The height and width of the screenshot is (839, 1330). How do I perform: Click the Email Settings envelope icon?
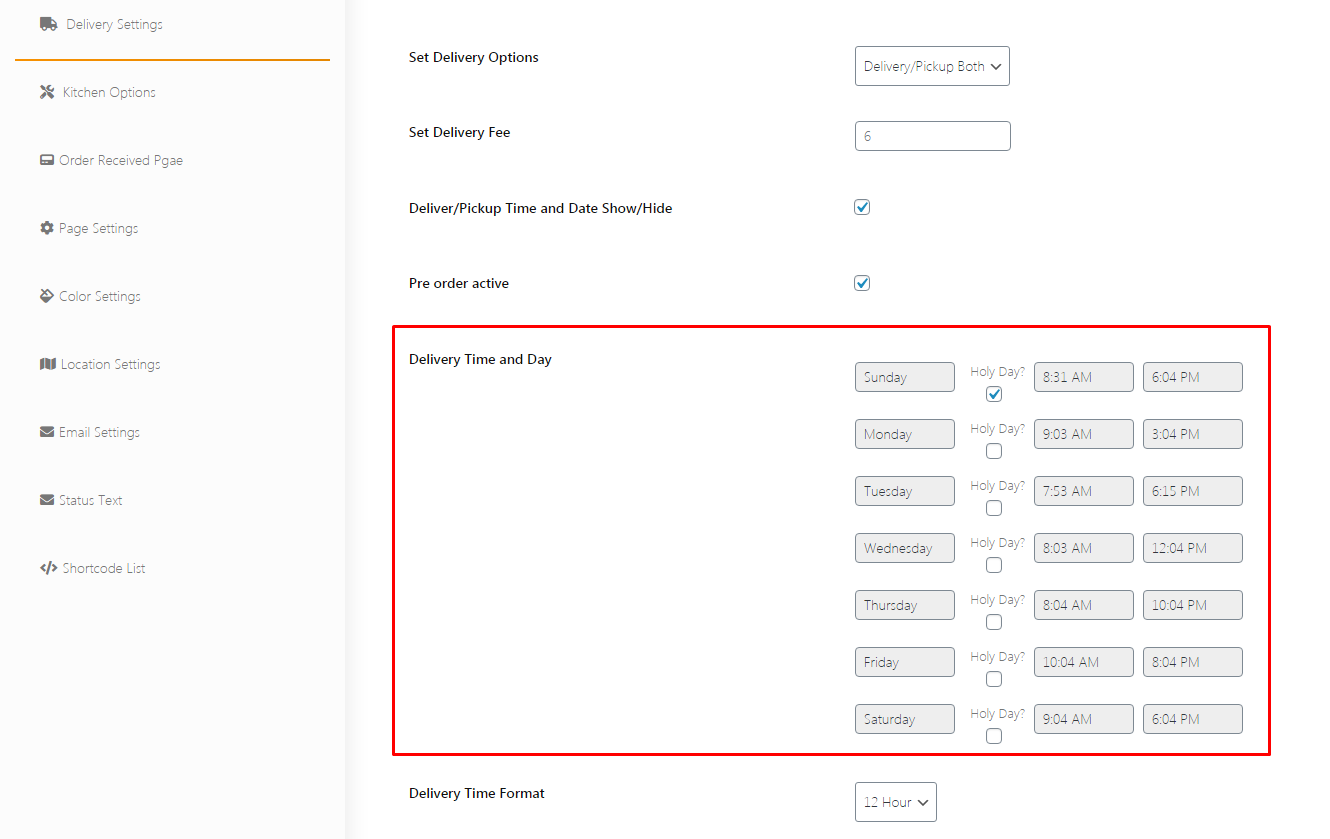click(47, 432)
